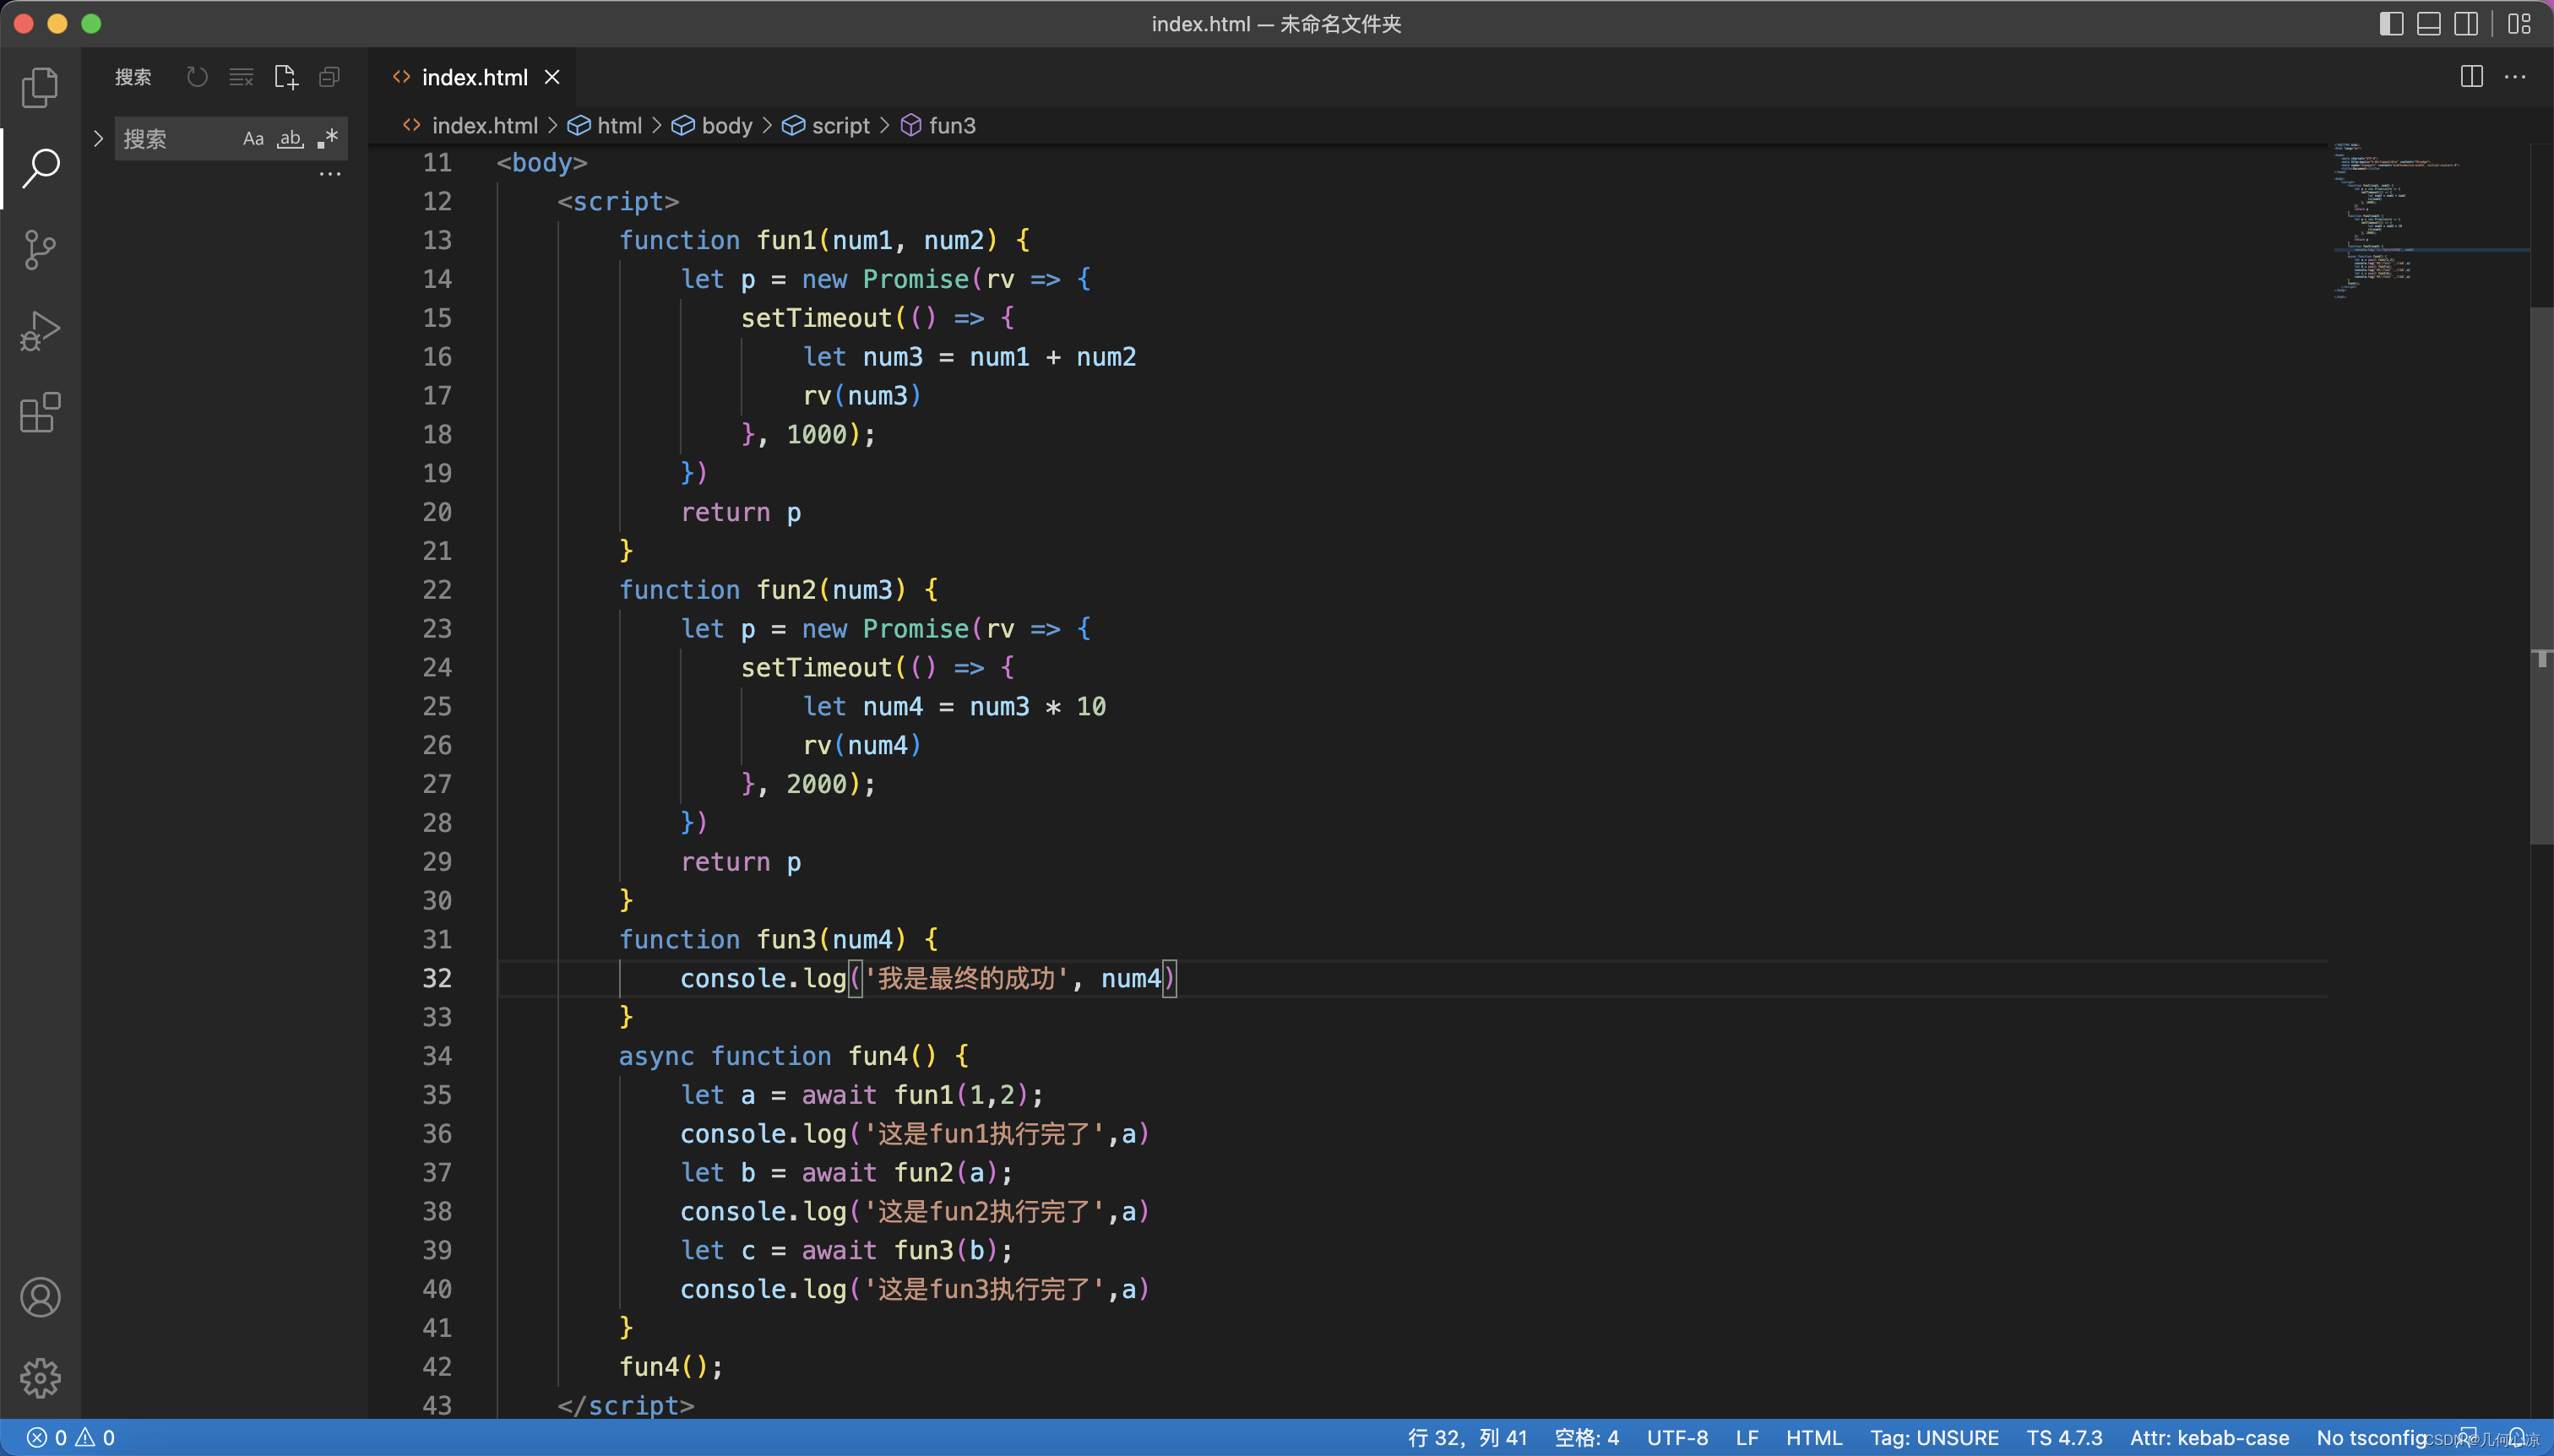Viewport: 2554px width, 1456px height.
Task: Toggle search details ellipsis below search box
Action: tap(330, 174)
